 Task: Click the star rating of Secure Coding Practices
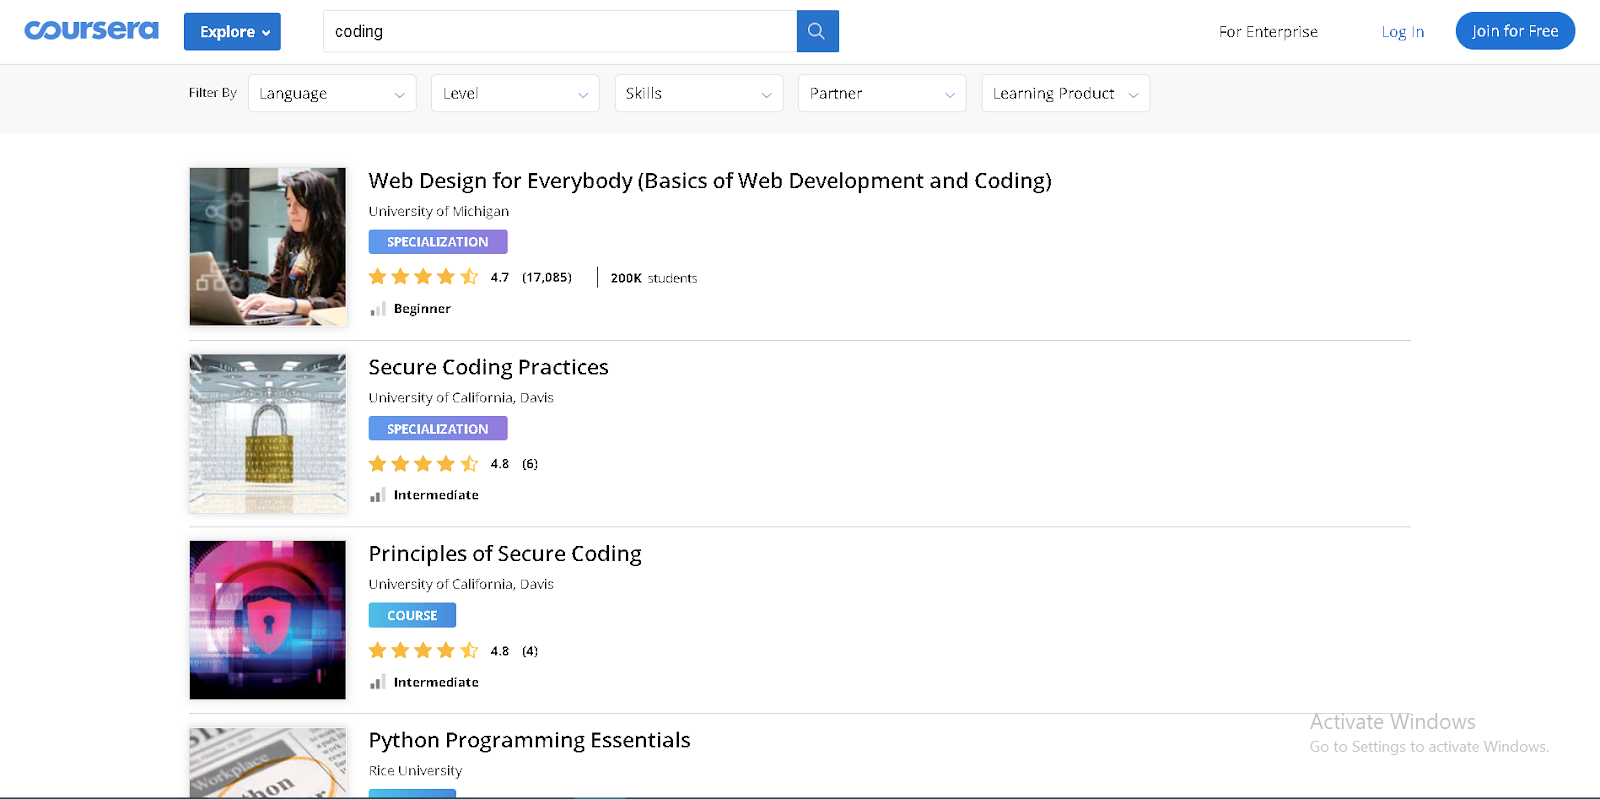[423, 464]
